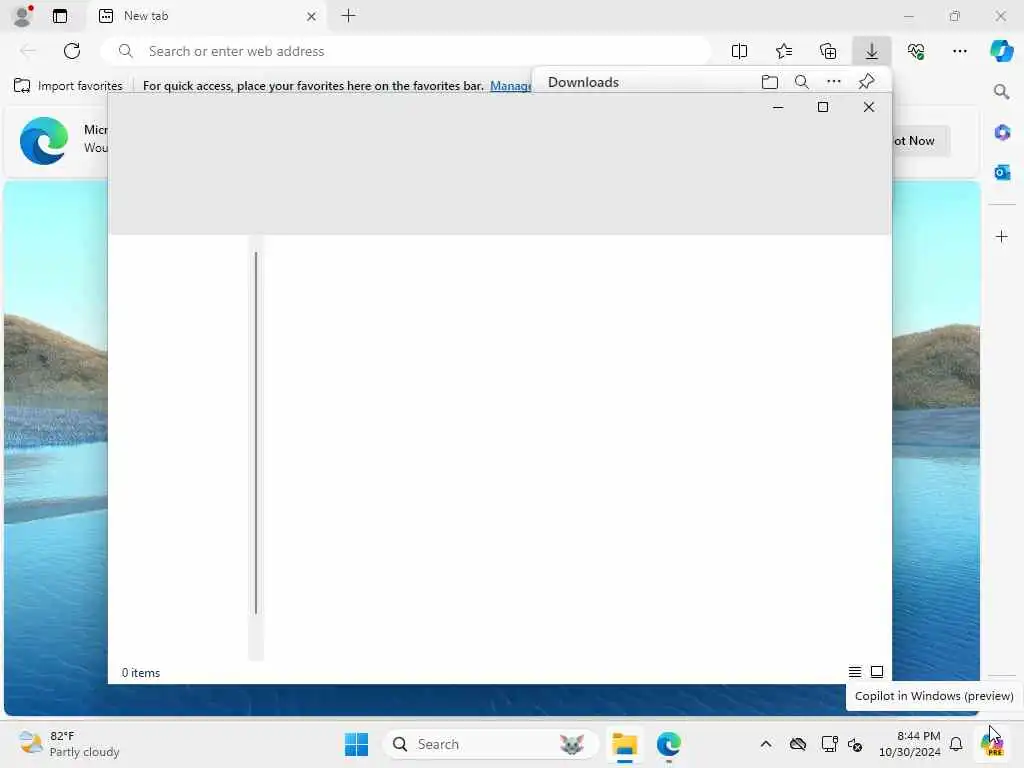Open more options in Downloads panel
The image size is (1024, 768).
pyautogui.click(x=834, y=82)
